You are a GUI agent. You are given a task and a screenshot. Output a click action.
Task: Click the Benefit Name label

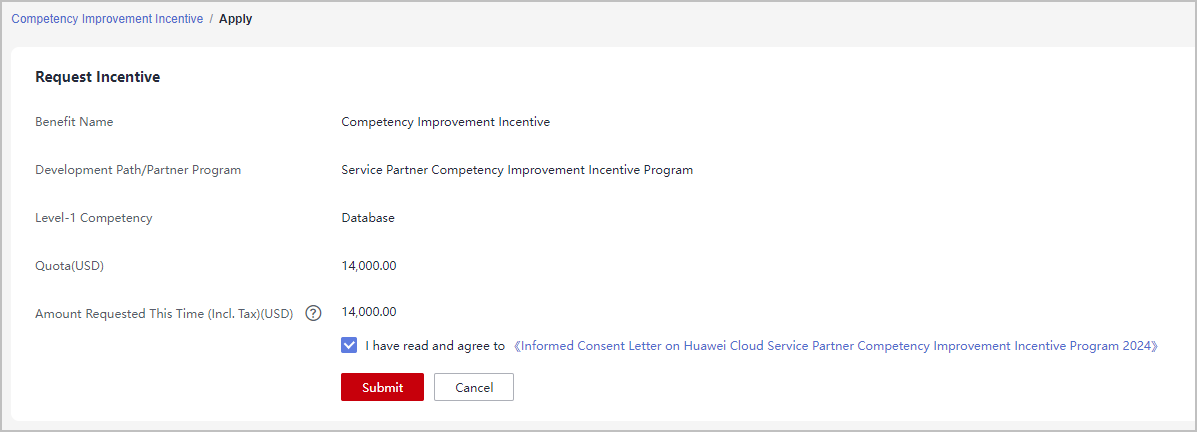(x=74, y=122)
